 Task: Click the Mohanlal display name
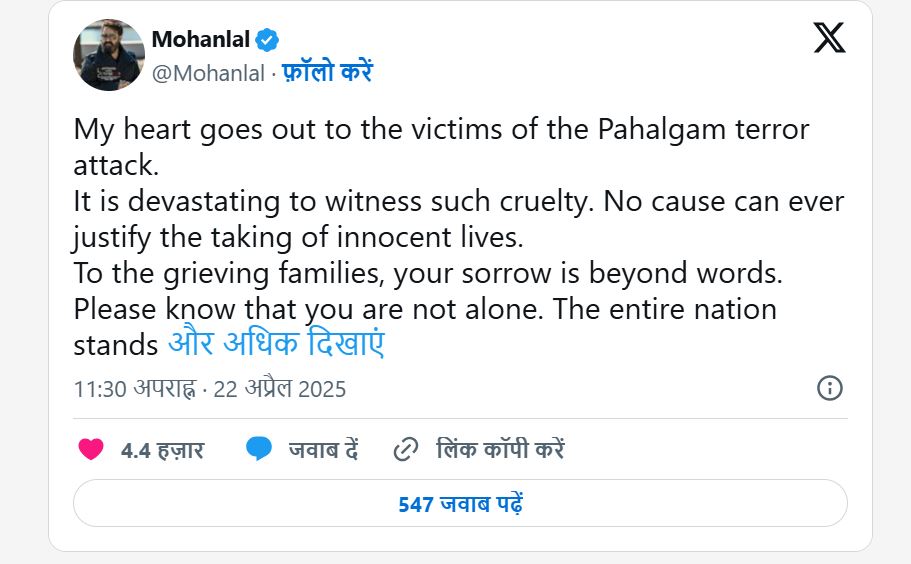coord(200,40)
